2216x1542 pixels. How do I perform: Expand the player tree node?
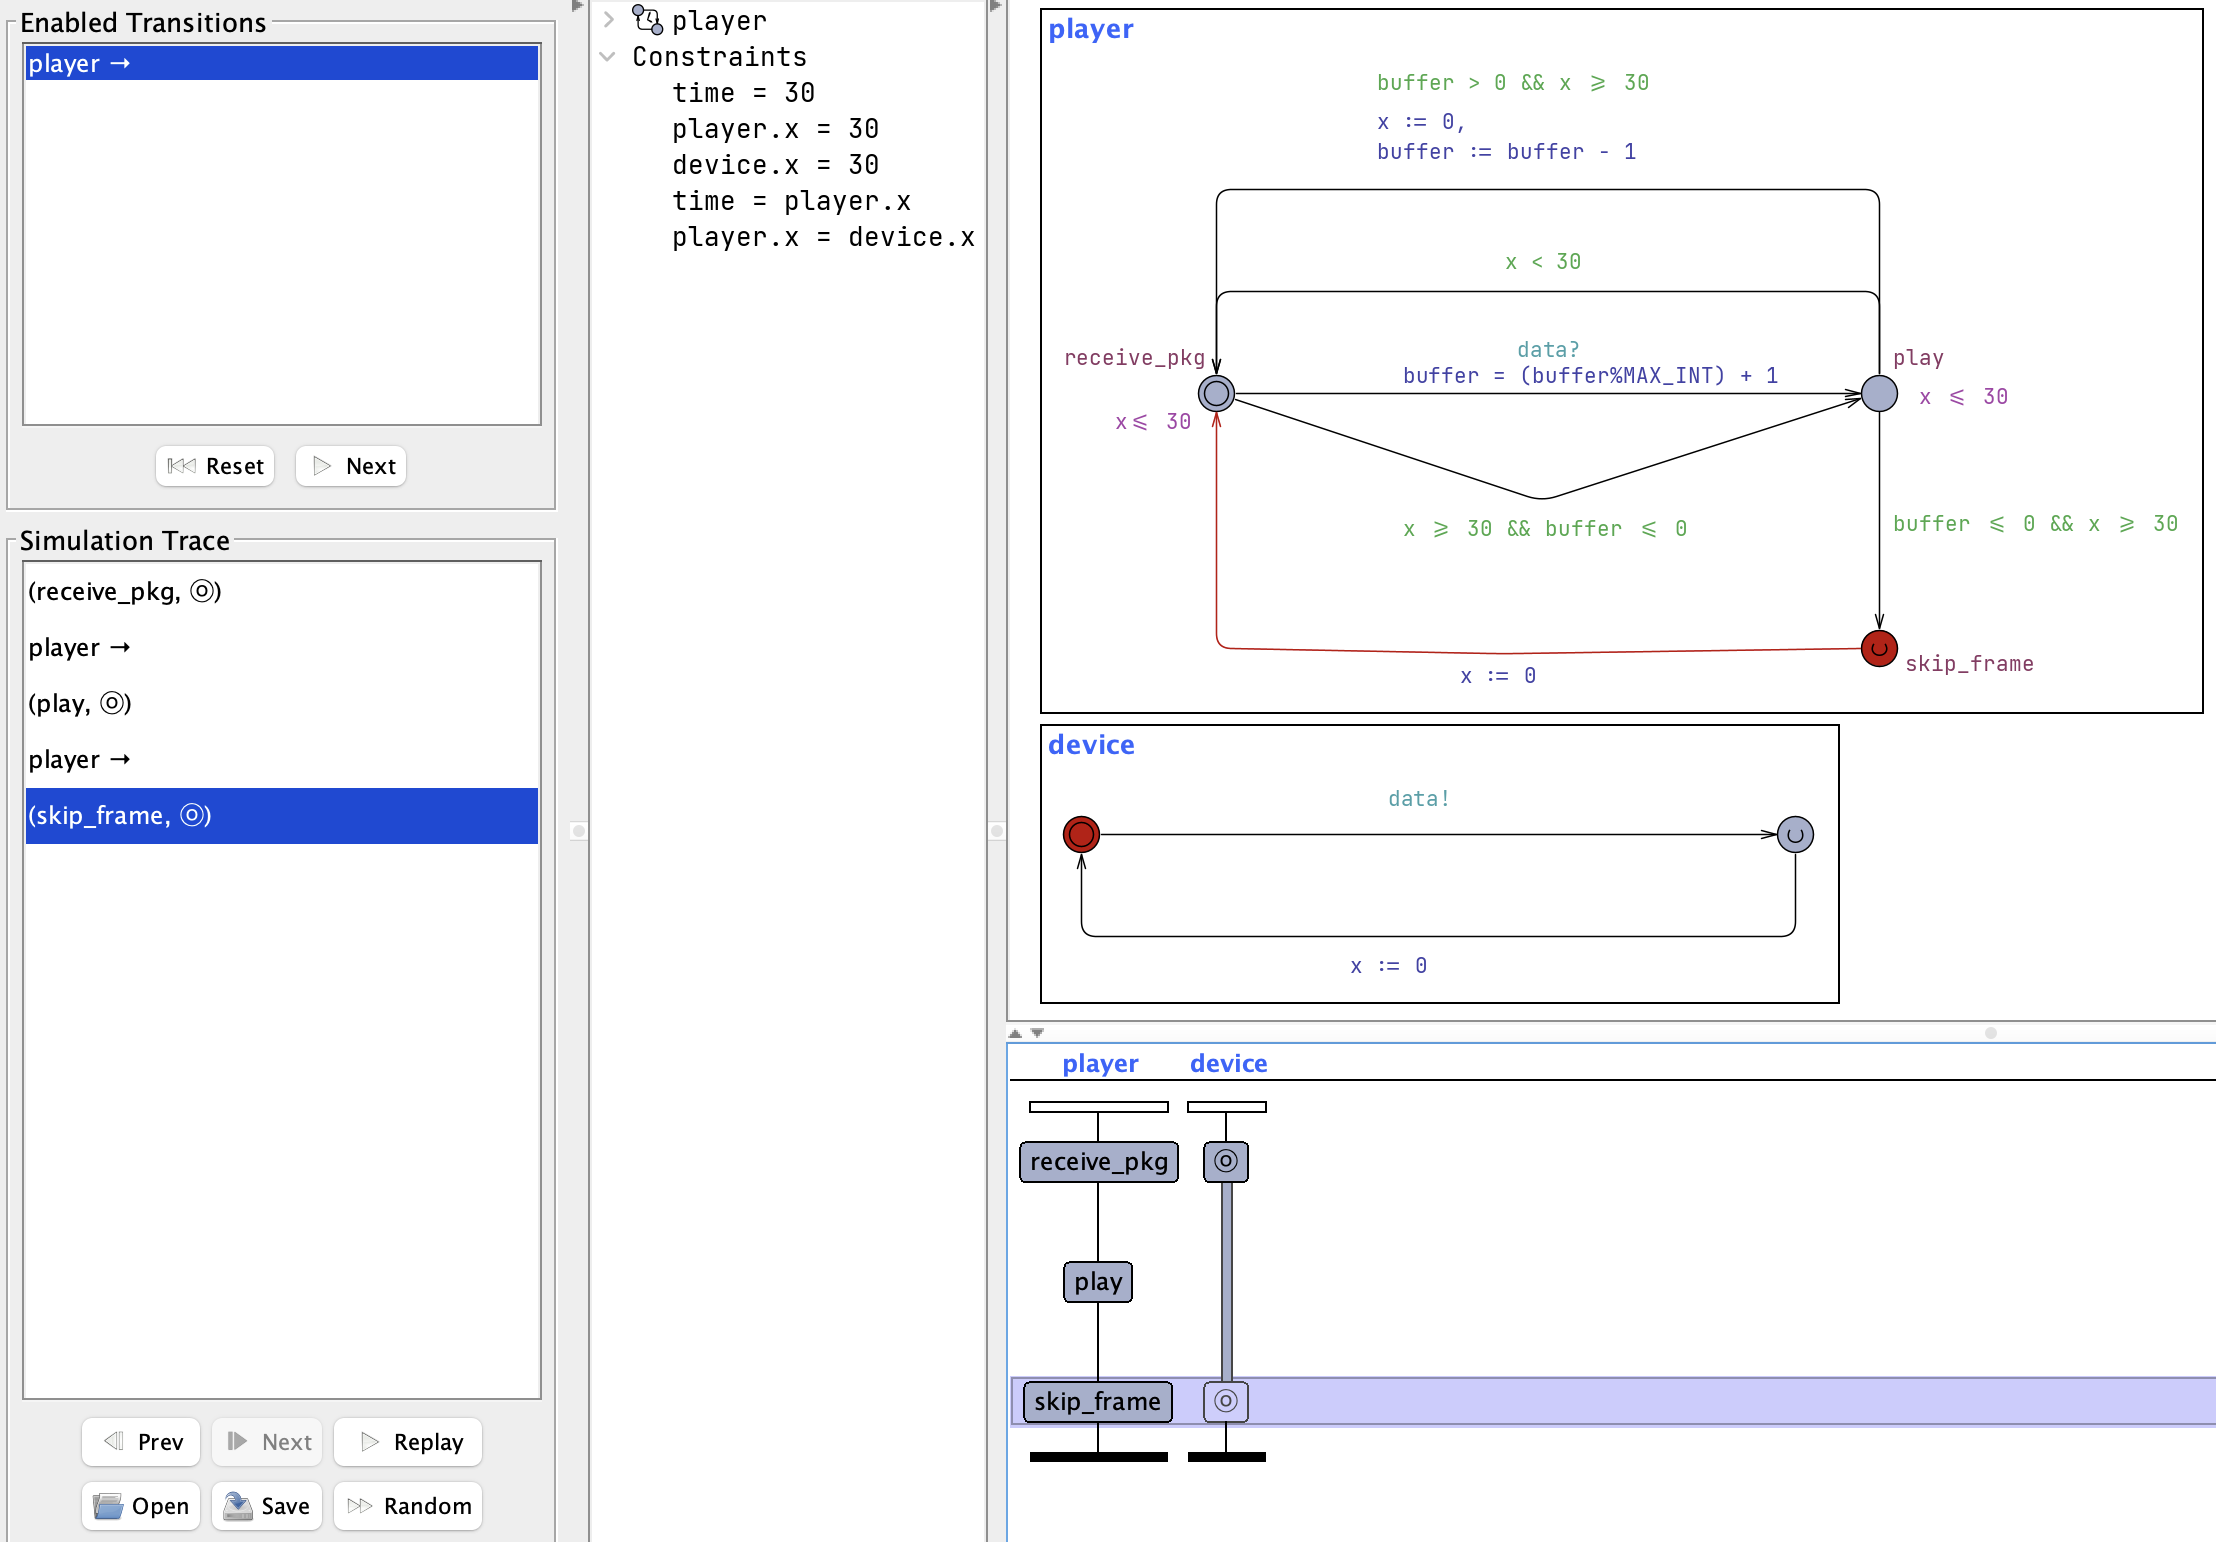(608, 20)
